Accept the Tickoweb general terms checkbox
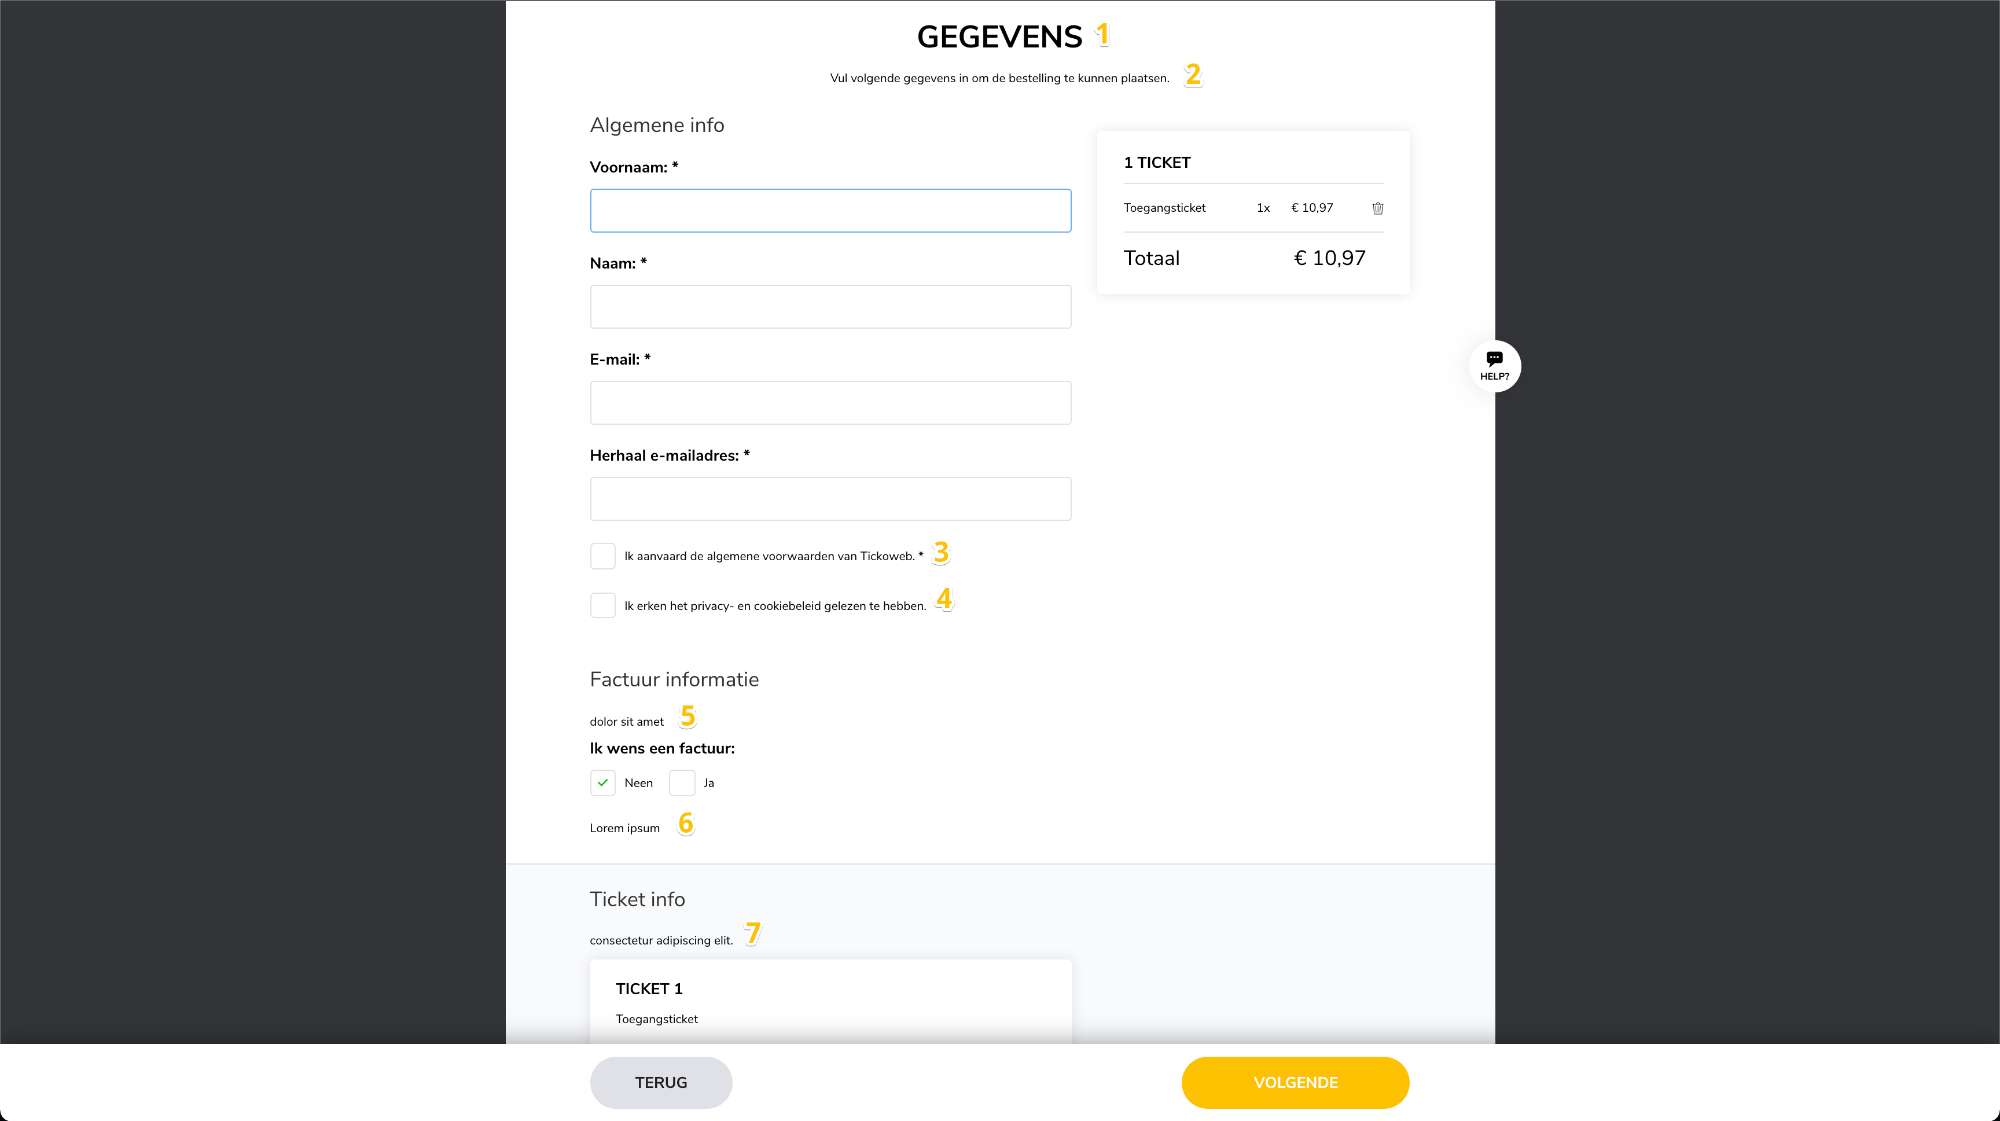Image resolution: width=2000 pixels, height=1121 pixels. 603,556
